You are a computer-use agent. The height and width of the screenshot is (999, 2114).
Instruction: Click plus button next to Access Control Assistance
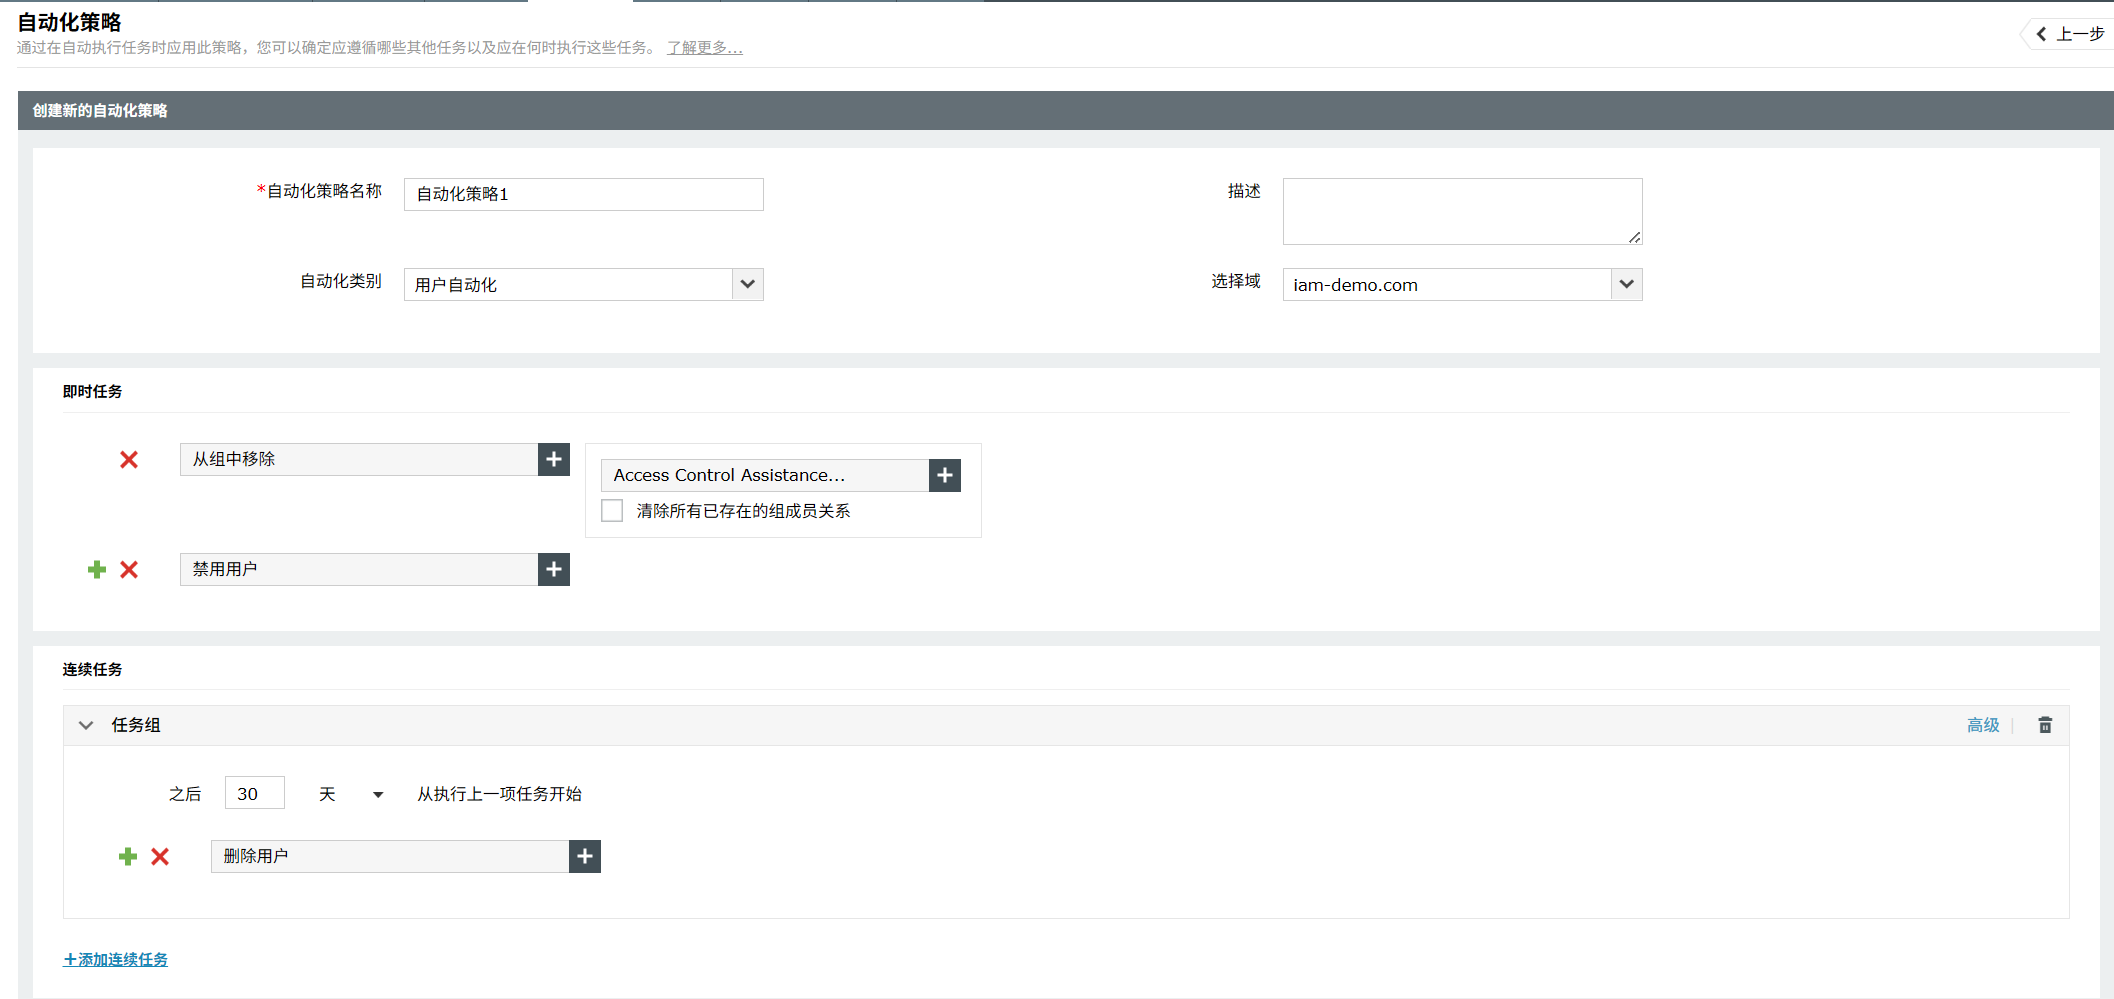pos(945,476)
